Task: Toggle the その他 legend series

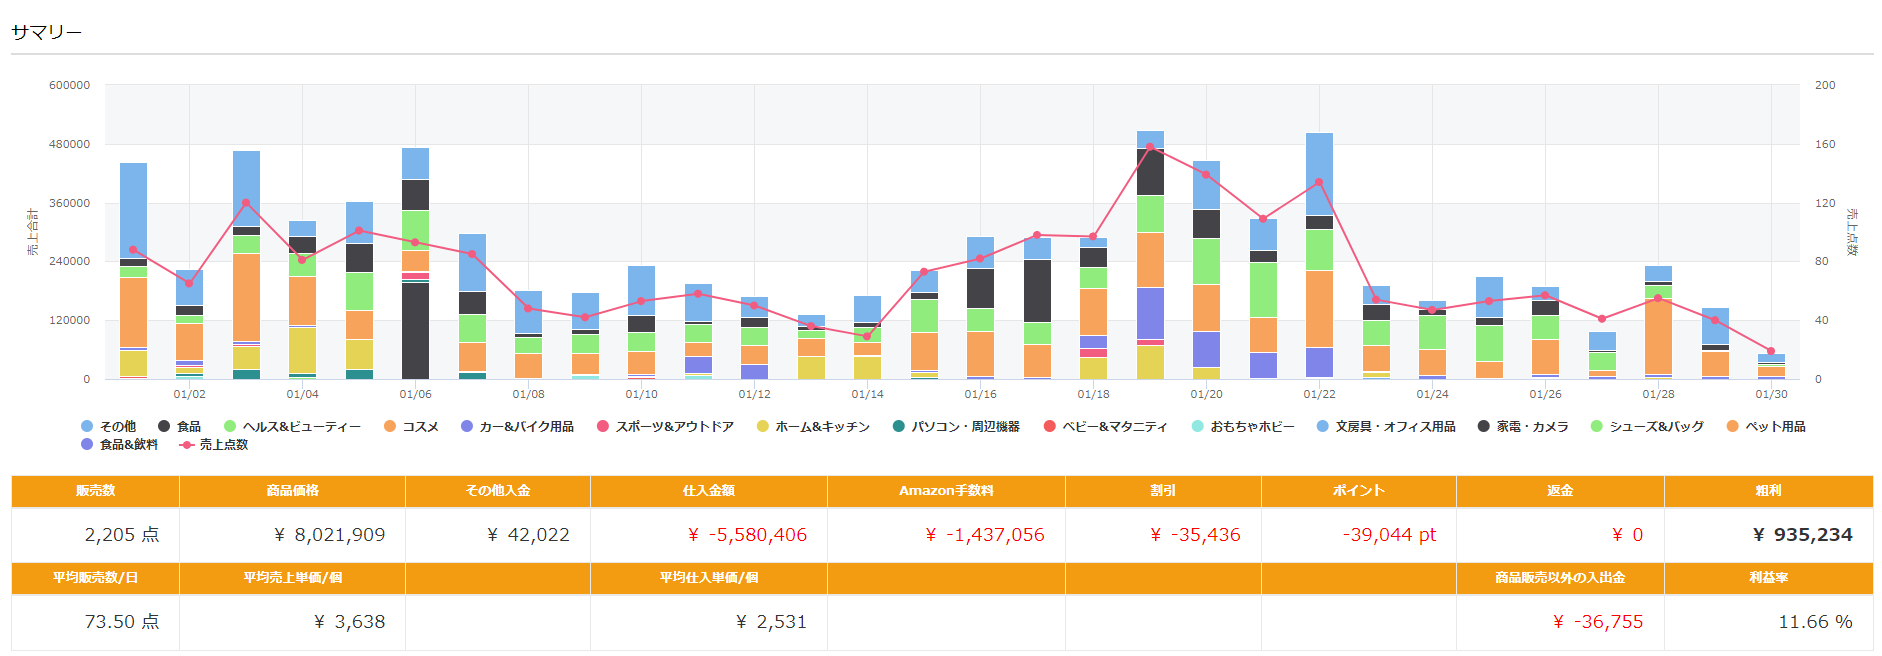Action: click(x=108, y=426)
